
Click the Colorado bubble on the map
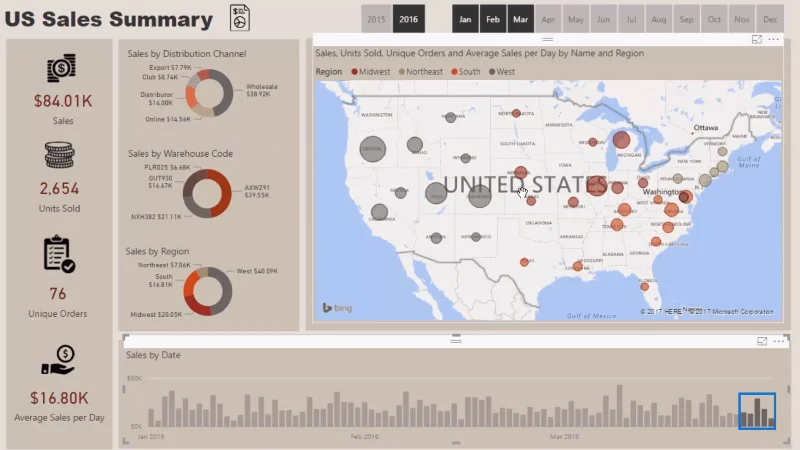coord(480,196)
